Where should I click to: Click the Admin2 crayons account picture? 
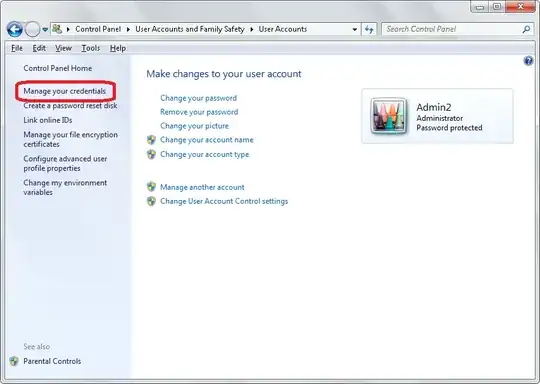point(389,116)
